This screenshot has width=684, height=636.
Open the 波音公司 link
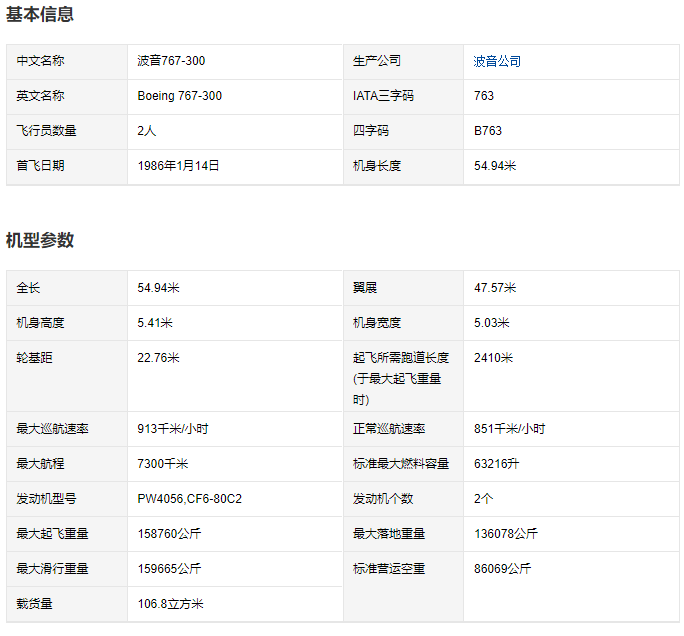coord(497,61)
